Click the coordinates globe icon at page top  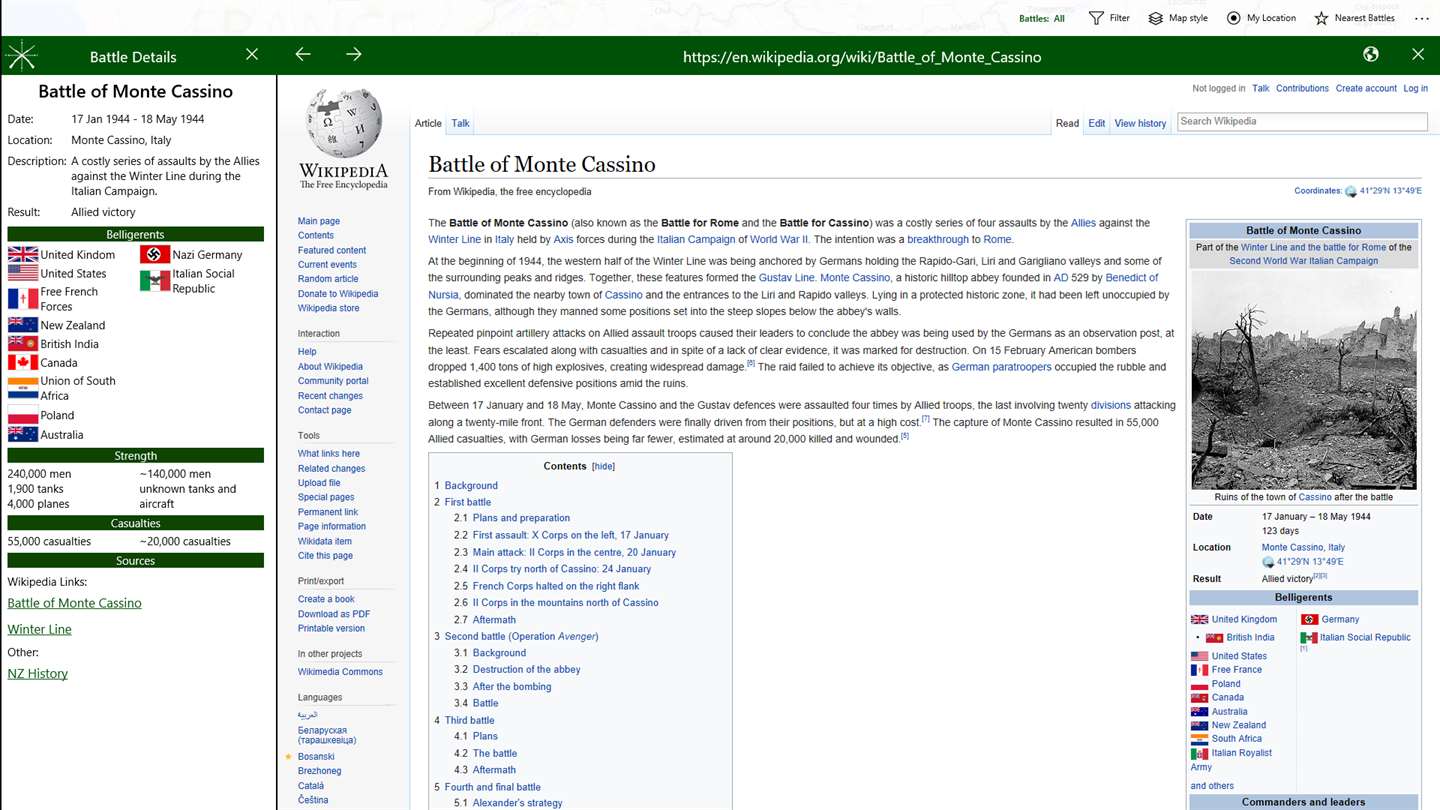(1350, 191)
